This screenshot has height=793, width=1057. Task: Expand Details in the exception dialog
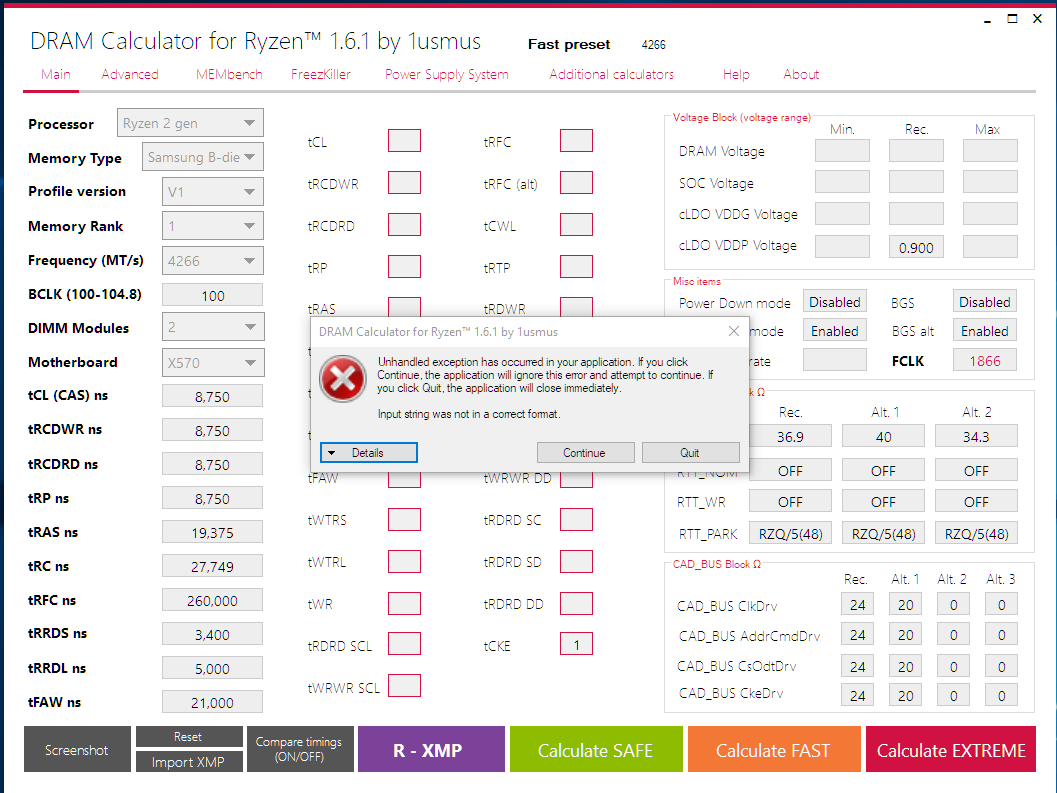[369, 452]
